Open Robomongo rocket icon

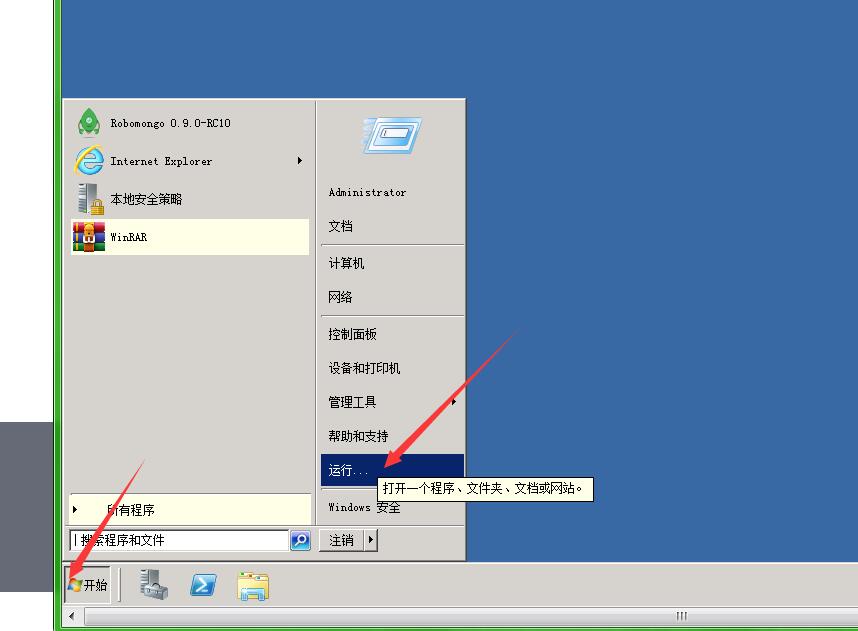(89, 123)
